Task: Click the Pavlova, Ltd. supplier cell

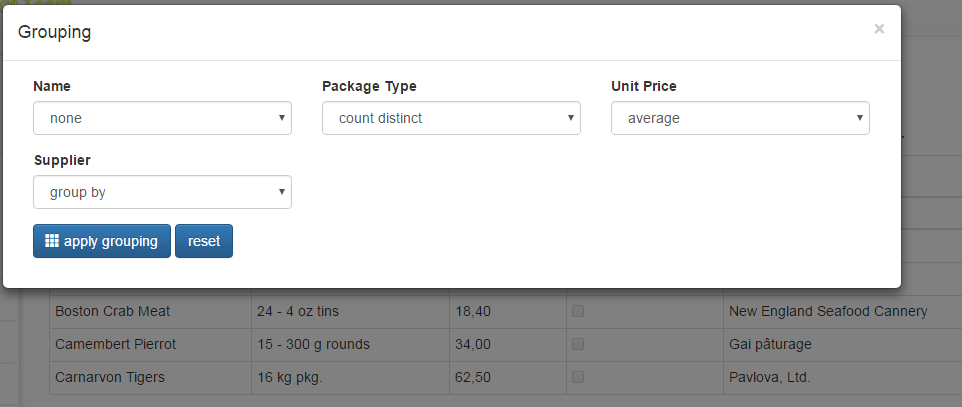Action: (x=842, y=378)
